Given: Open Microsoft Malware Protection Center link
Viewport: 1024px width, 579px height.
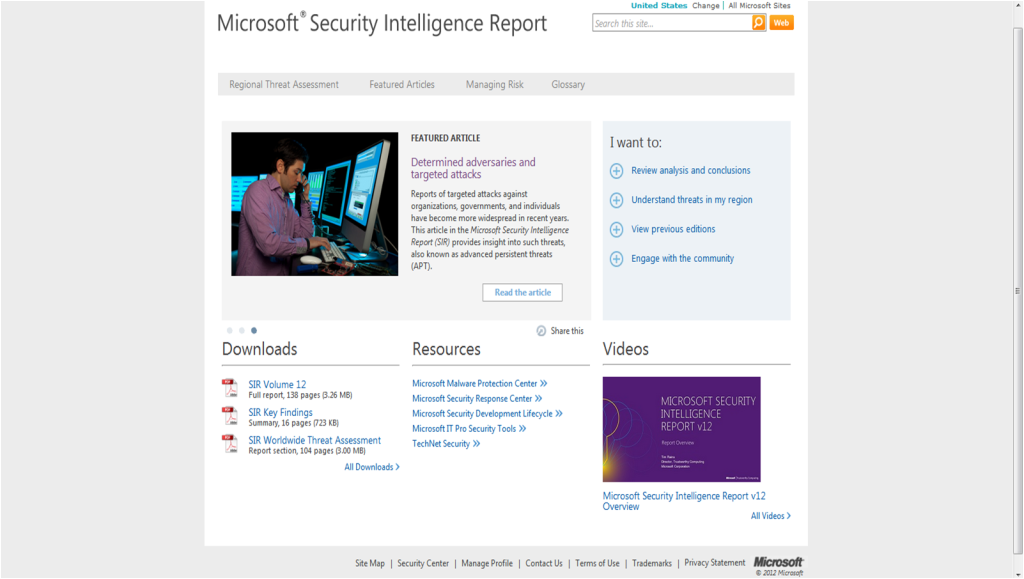Looking at the screenshot, I should 479,384.
